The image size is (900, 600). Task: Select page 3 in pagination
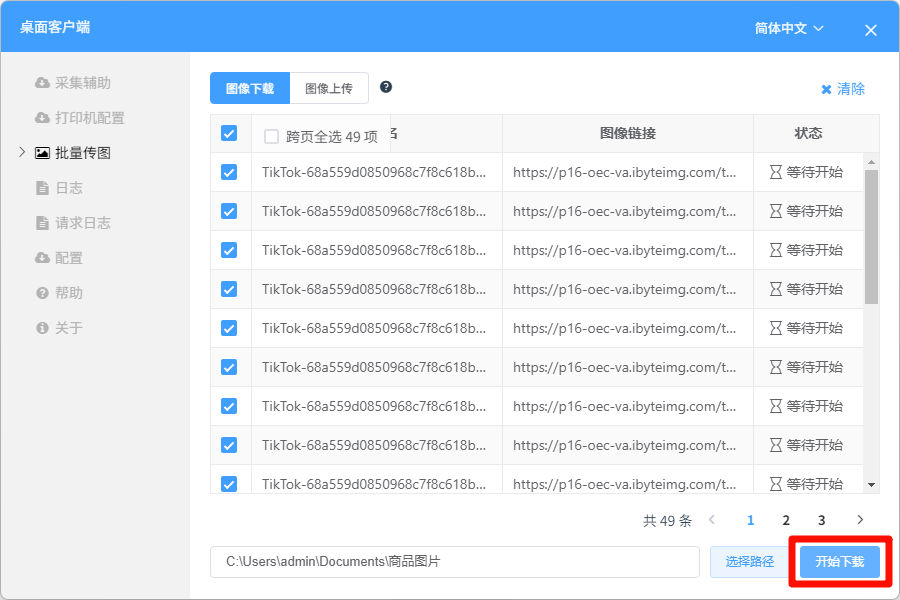point(821,520)
